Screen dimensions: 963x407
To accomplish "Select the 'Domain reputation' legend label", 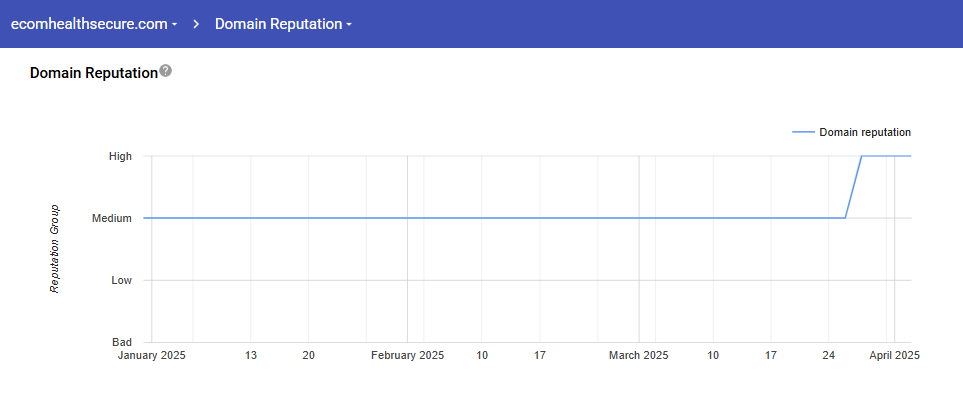I will point(865,132).
